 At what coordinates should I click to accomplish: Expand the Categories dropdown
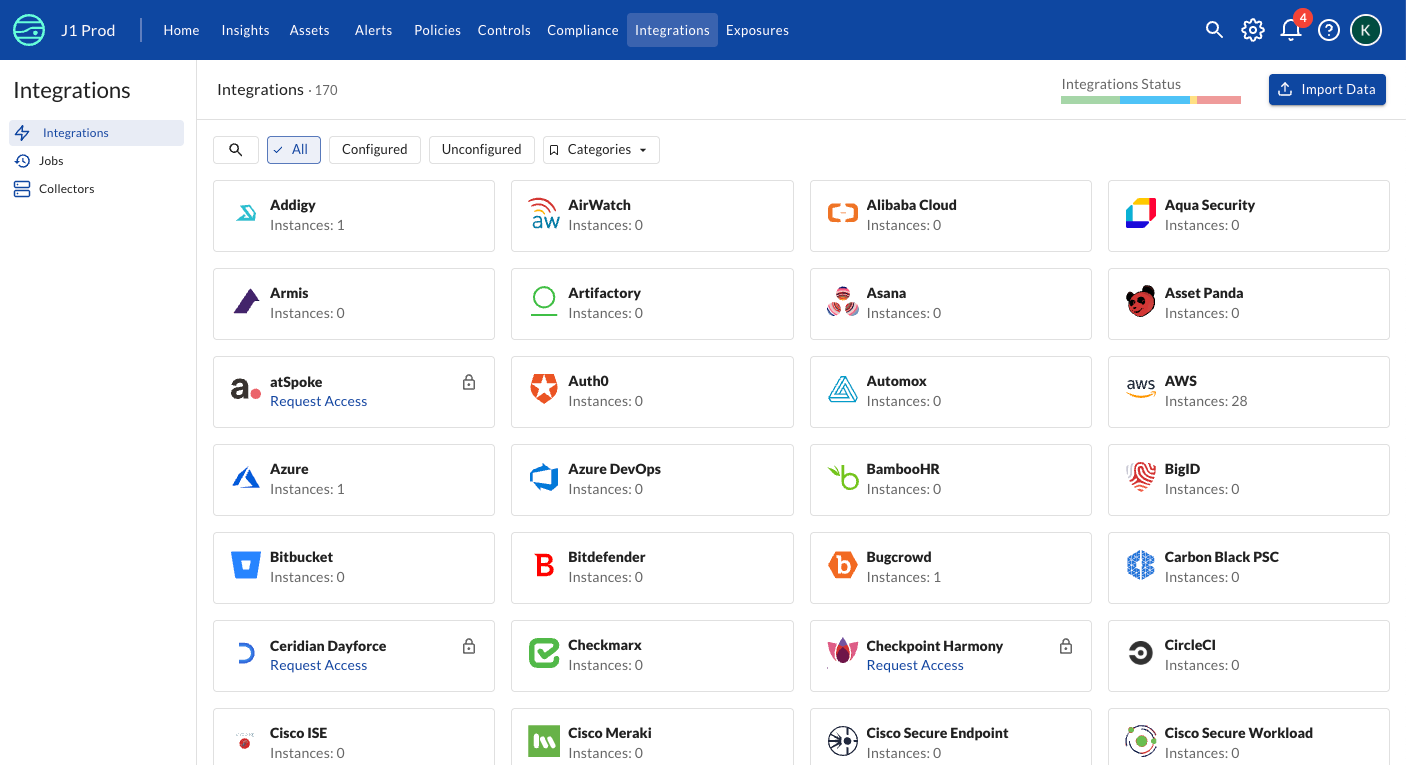[601, 150]
